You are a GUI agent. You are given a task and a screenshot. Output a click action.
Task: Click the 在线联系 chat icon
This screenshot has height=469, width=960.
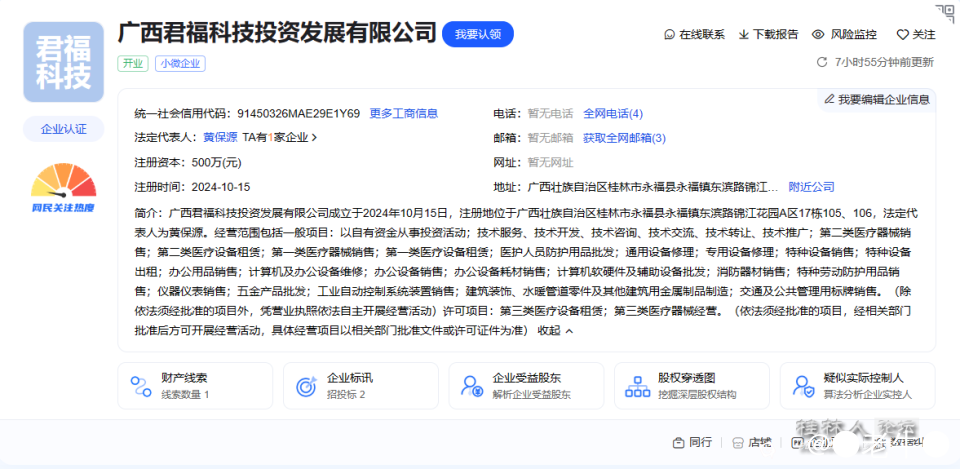click(670, 34)
